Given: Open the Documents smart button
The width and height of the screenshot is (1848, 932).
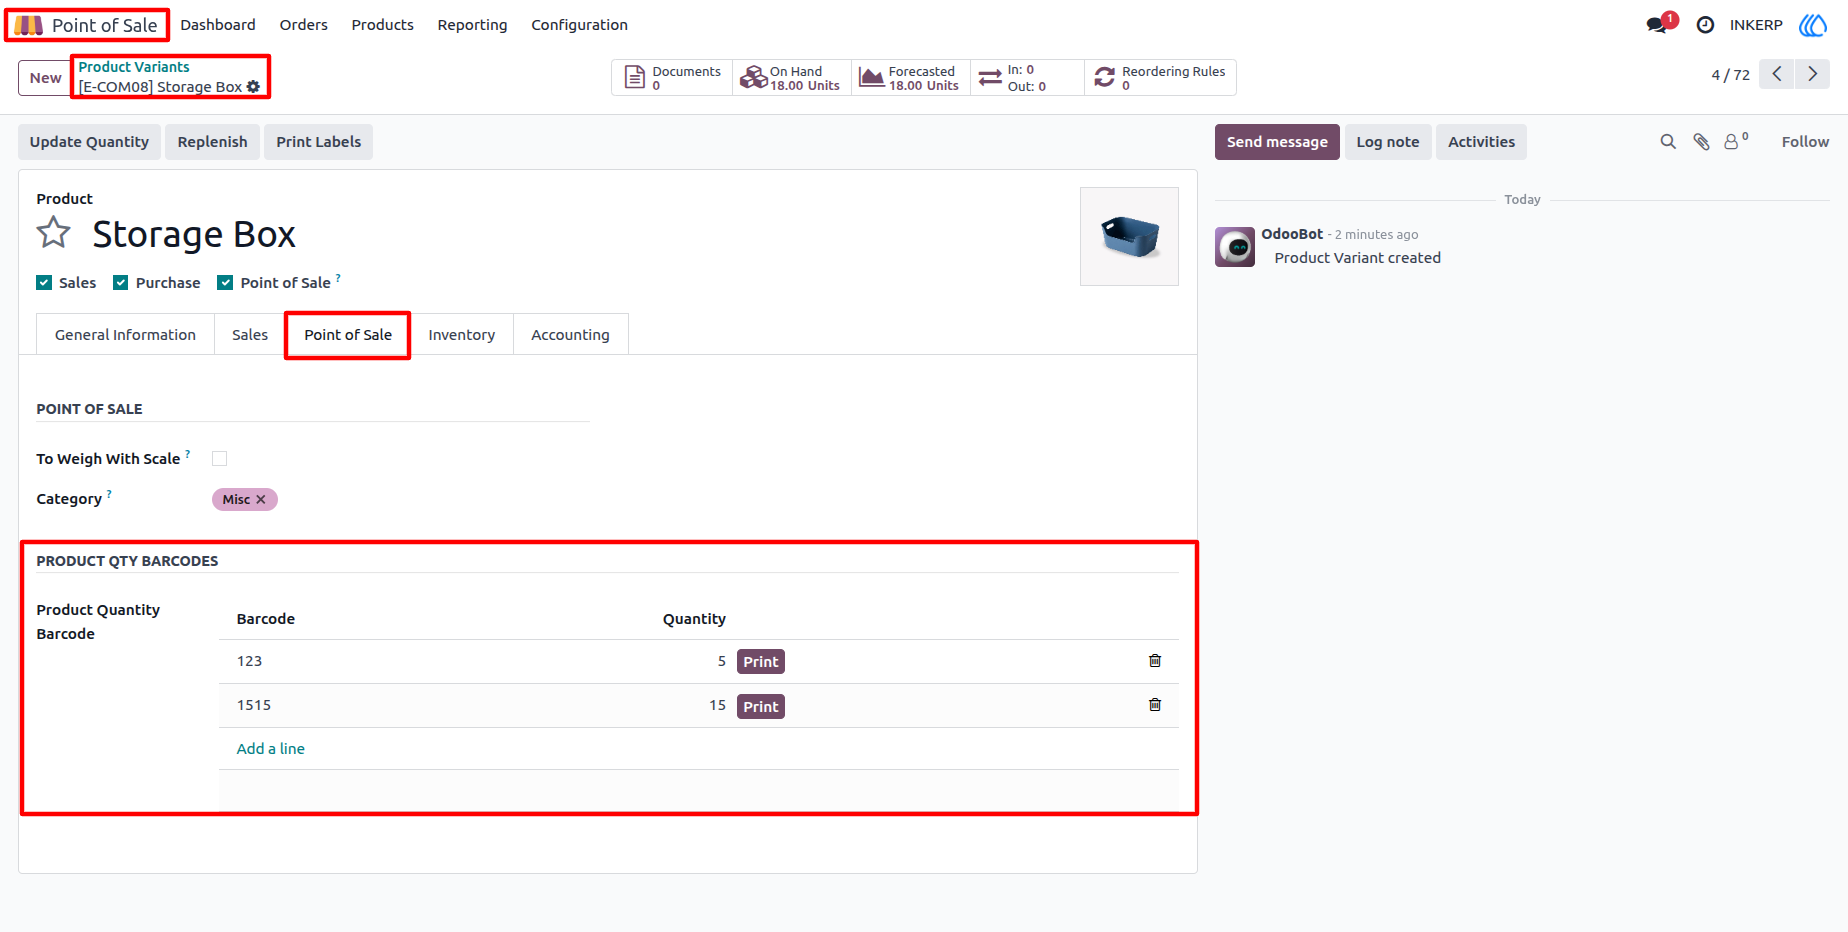Looking at the screenshot, I should pos(672,78).
